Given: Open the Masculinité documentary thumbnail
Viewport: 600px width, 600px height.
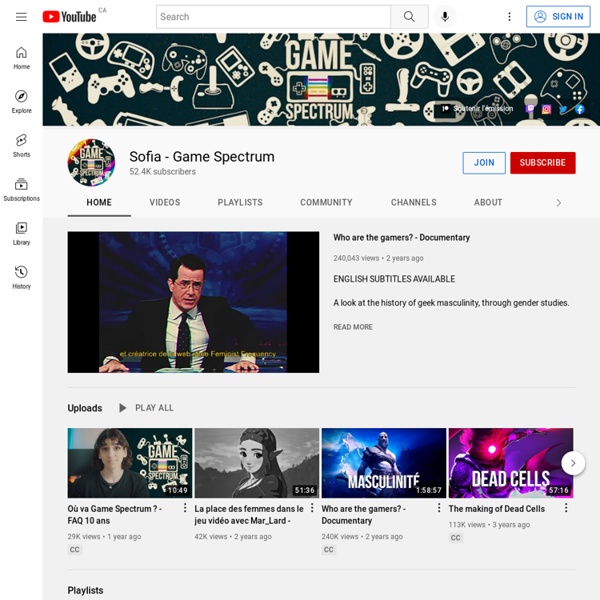Looking at the screenshot, I should point(384,463).
